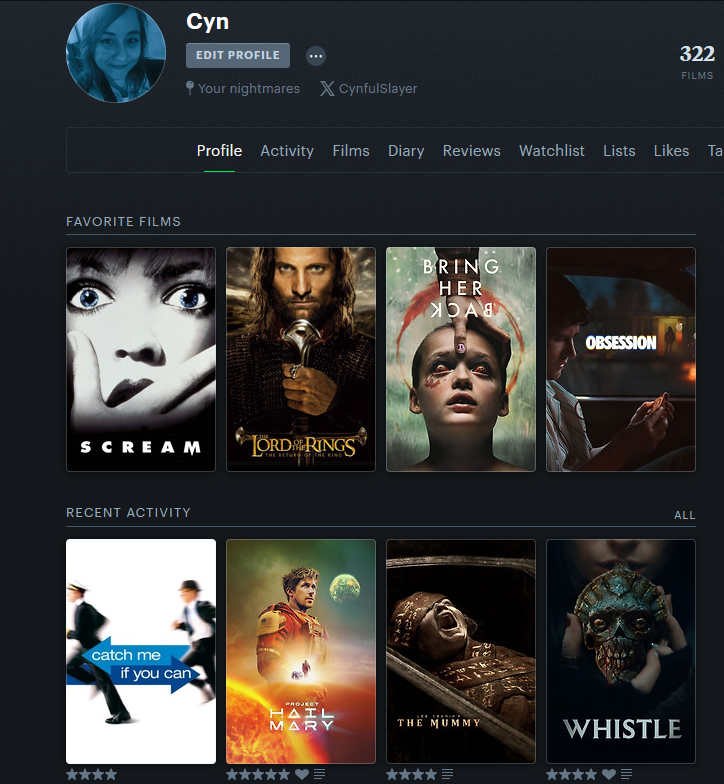Open the Reviews tab

pos(472,150)
